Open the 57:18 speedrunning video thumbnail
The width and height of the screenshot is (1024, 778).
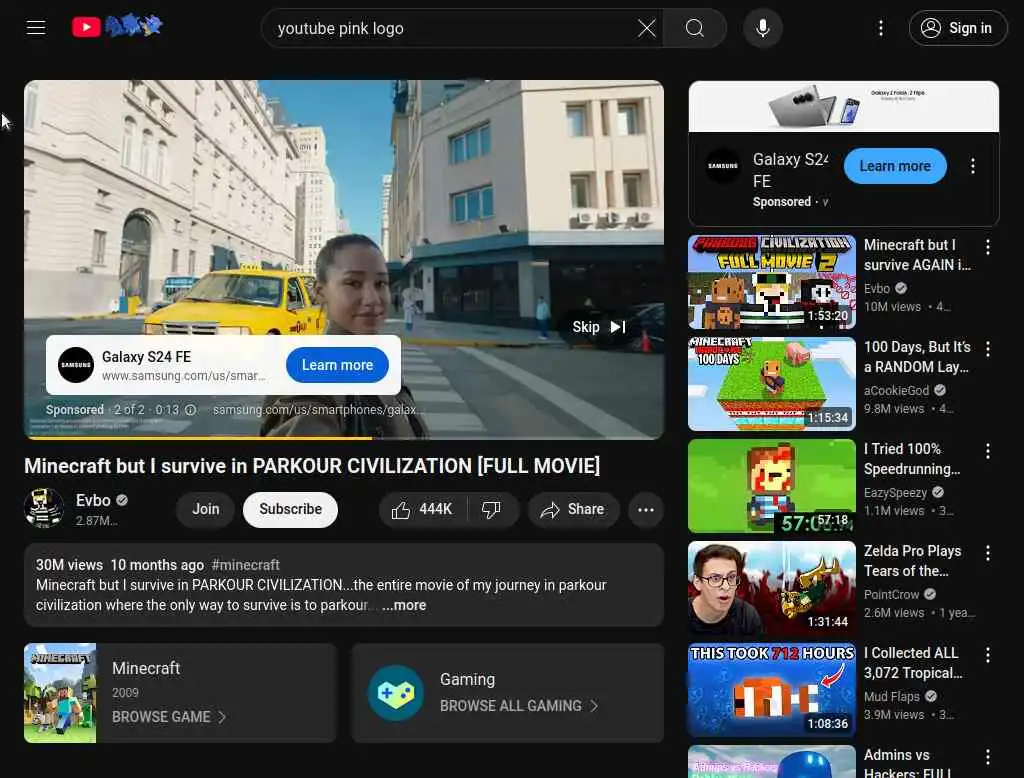pyautogui.click(x=771, y=486)
